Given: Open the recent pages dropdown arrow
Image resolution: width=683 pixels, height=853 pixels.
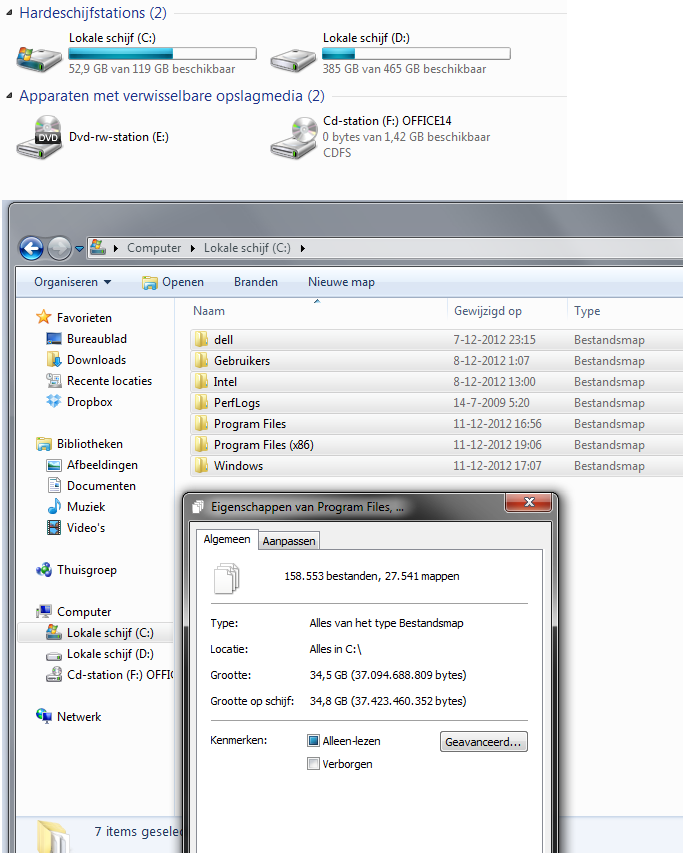Looking at the screenshot, I should coord(79,249).
